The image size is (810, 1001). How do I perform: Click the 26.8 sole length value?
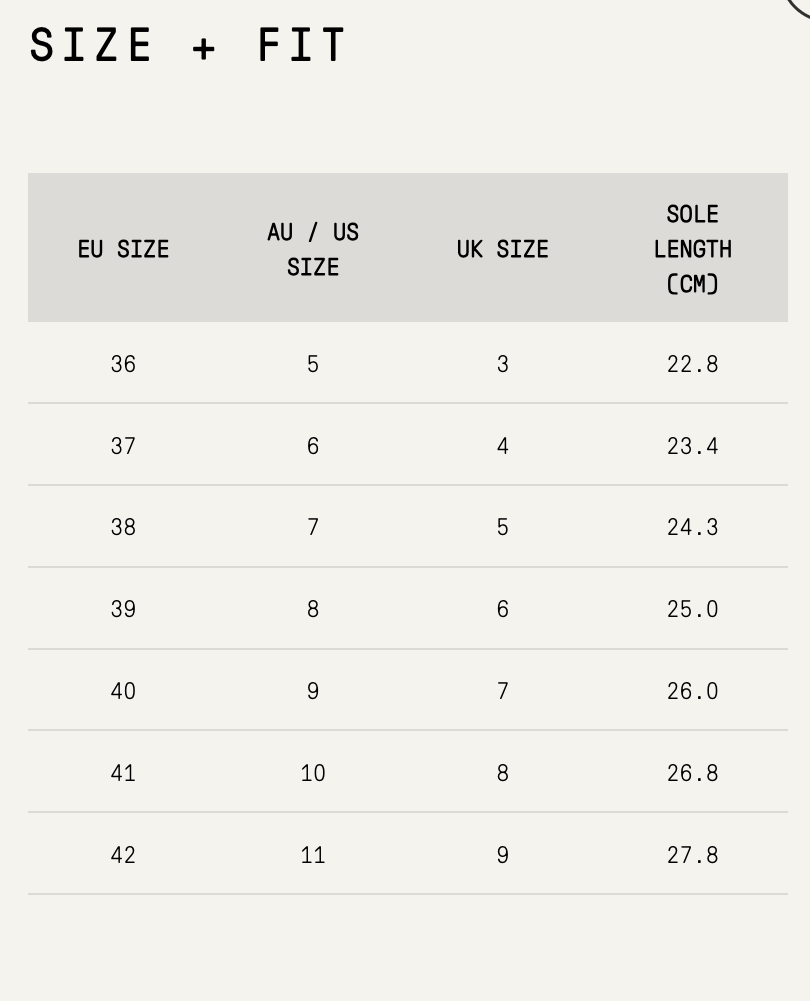click(x=693, y=773)
